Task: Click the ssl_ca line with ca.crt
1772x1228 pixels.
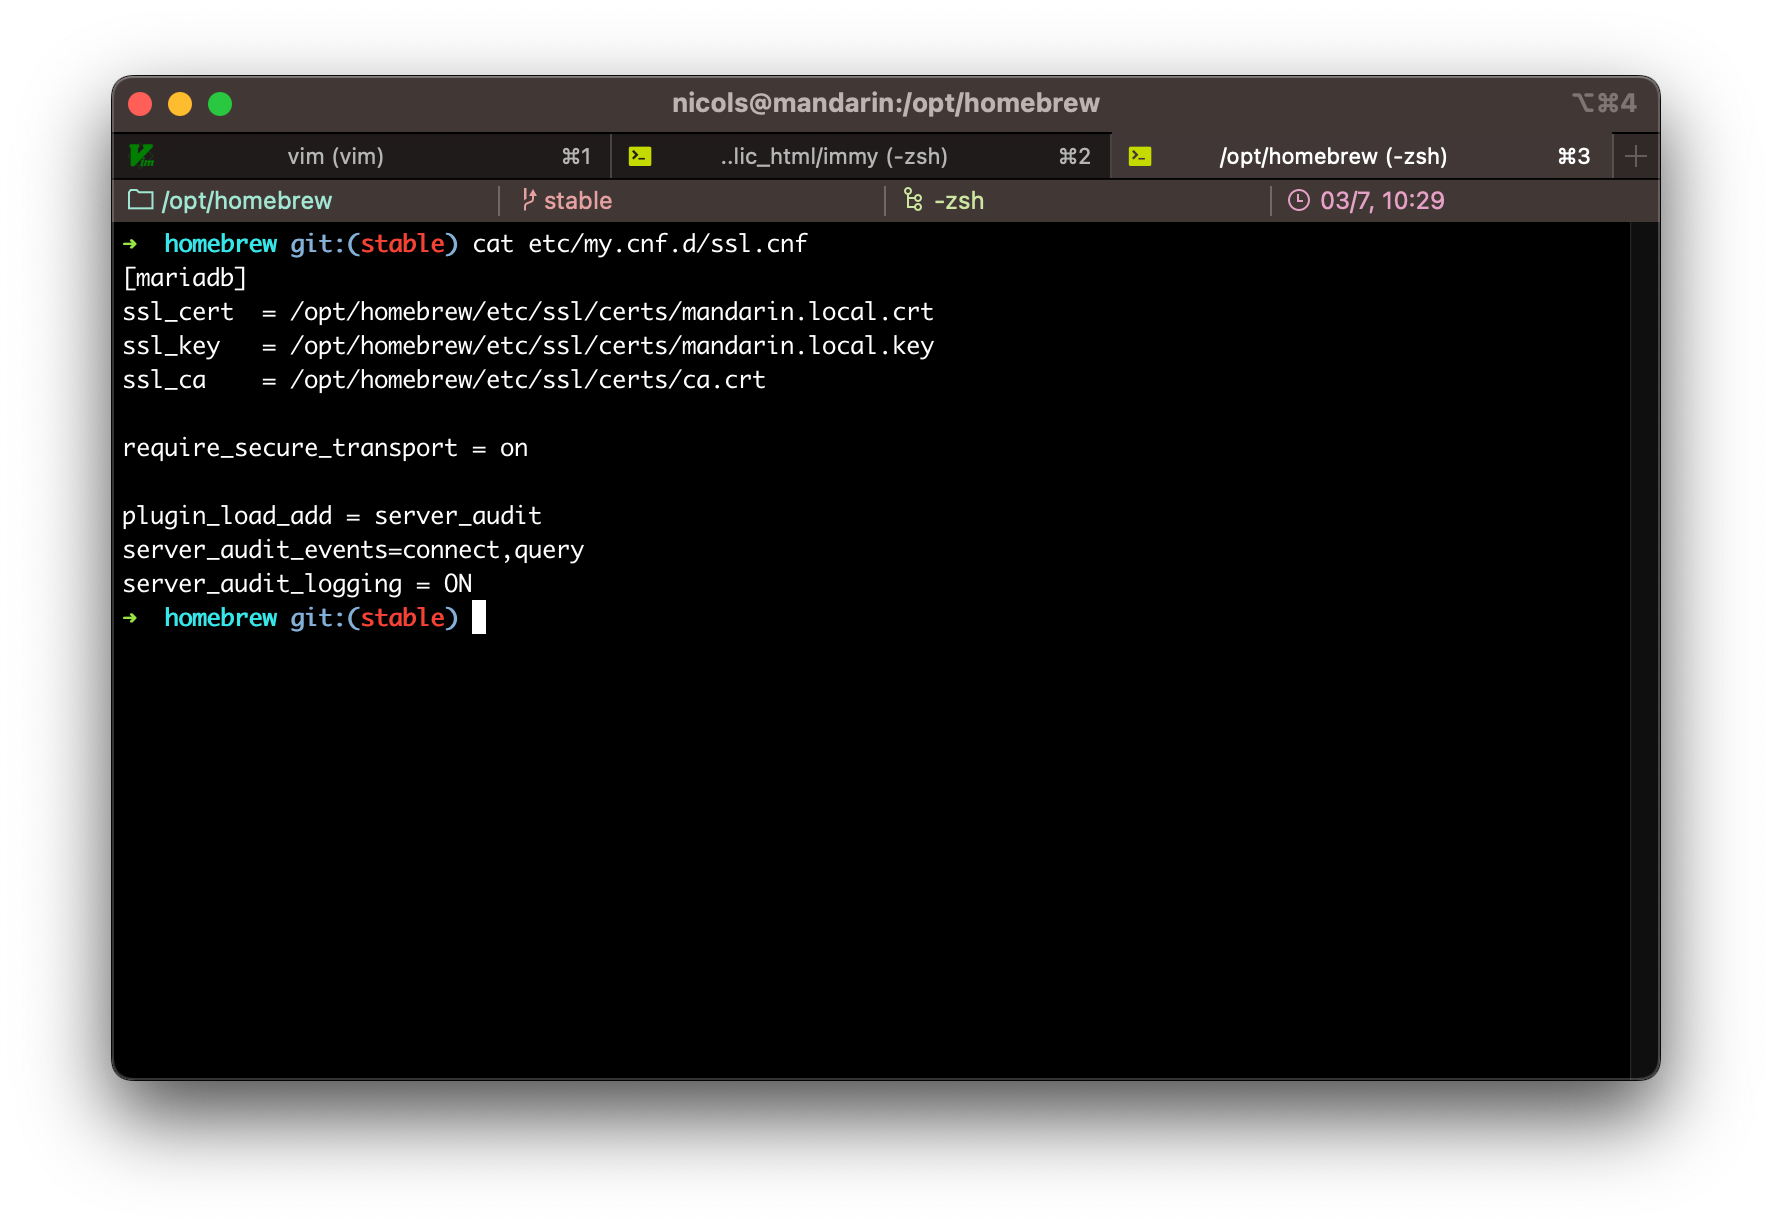Action: 444,380
